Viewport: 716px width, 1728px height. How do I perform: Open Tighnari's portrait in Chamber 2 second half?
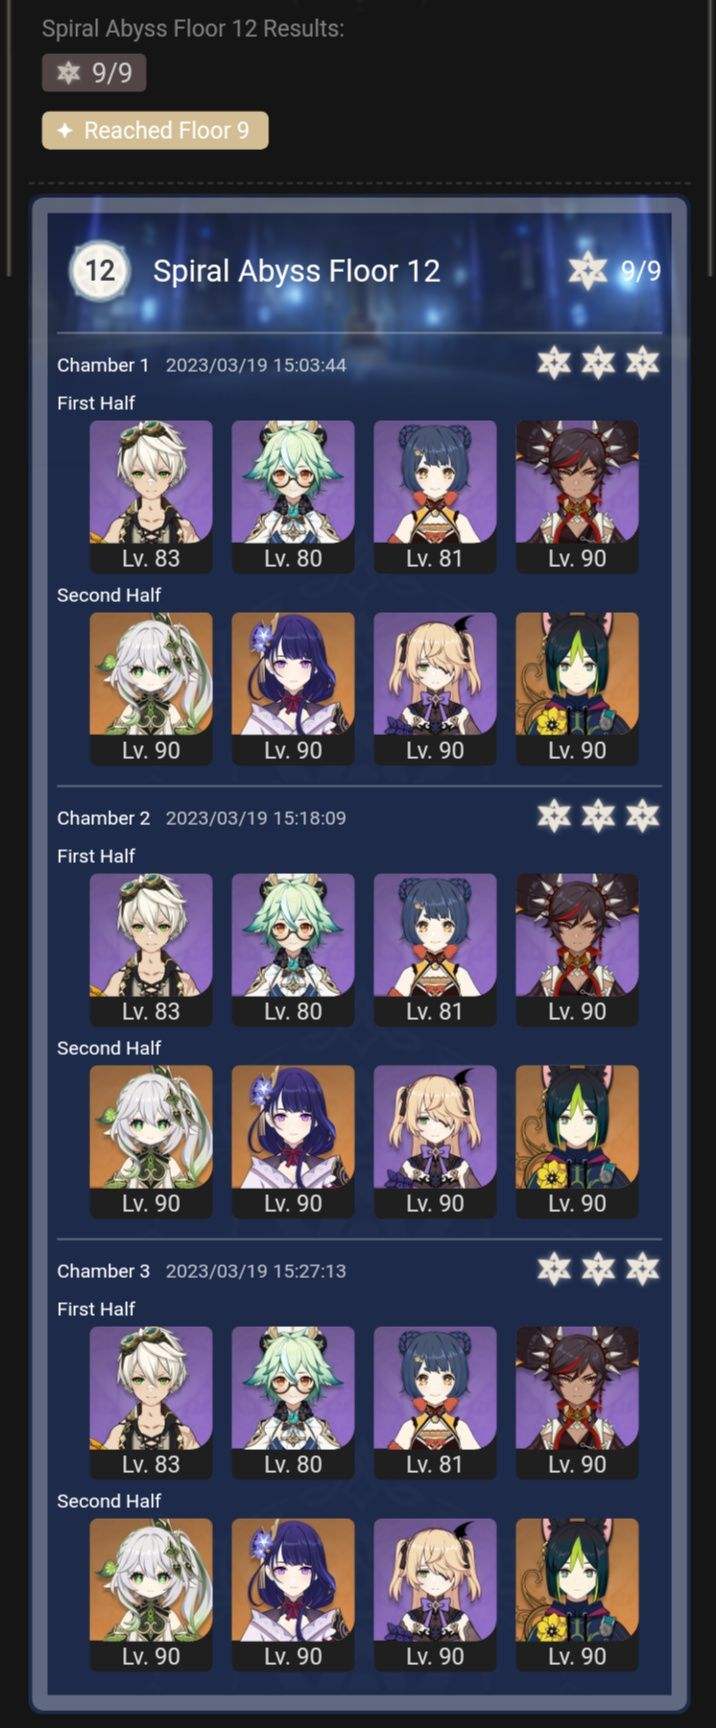point(577,1141)
